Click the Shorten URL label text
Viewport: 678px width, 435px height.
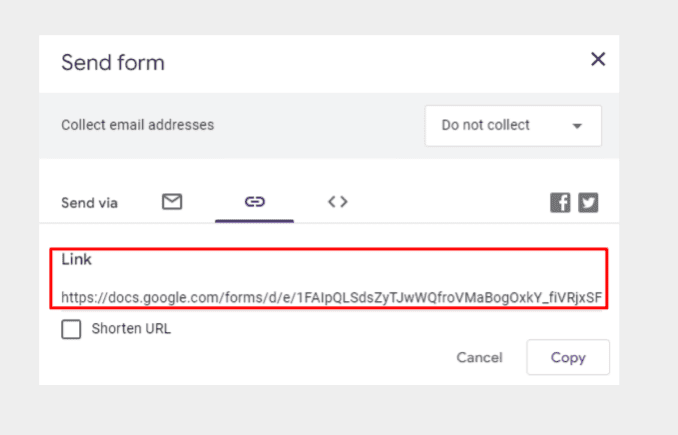click(131, 329)
